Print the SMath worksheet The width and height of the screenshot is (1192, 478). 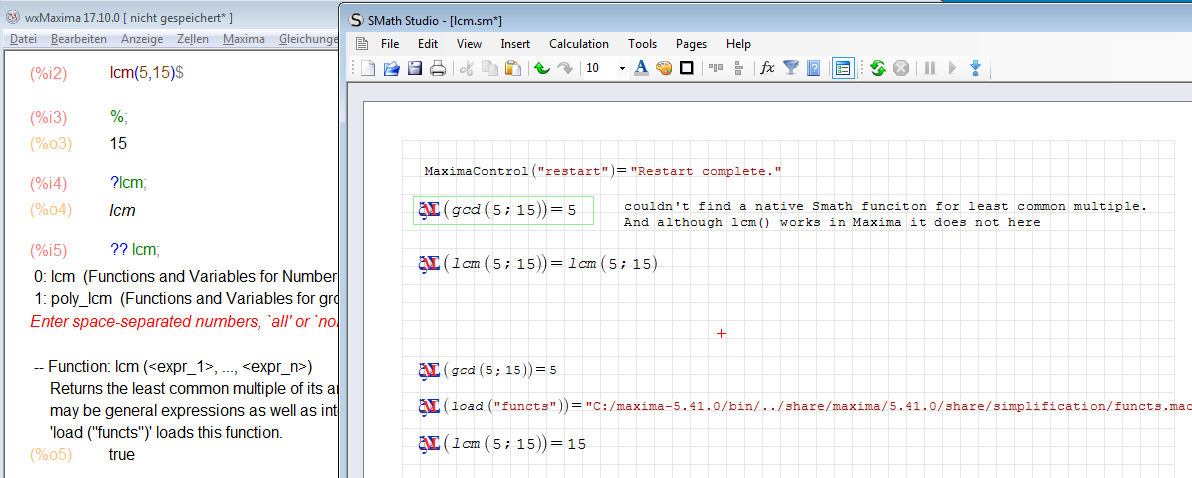[x=437, y=68]
